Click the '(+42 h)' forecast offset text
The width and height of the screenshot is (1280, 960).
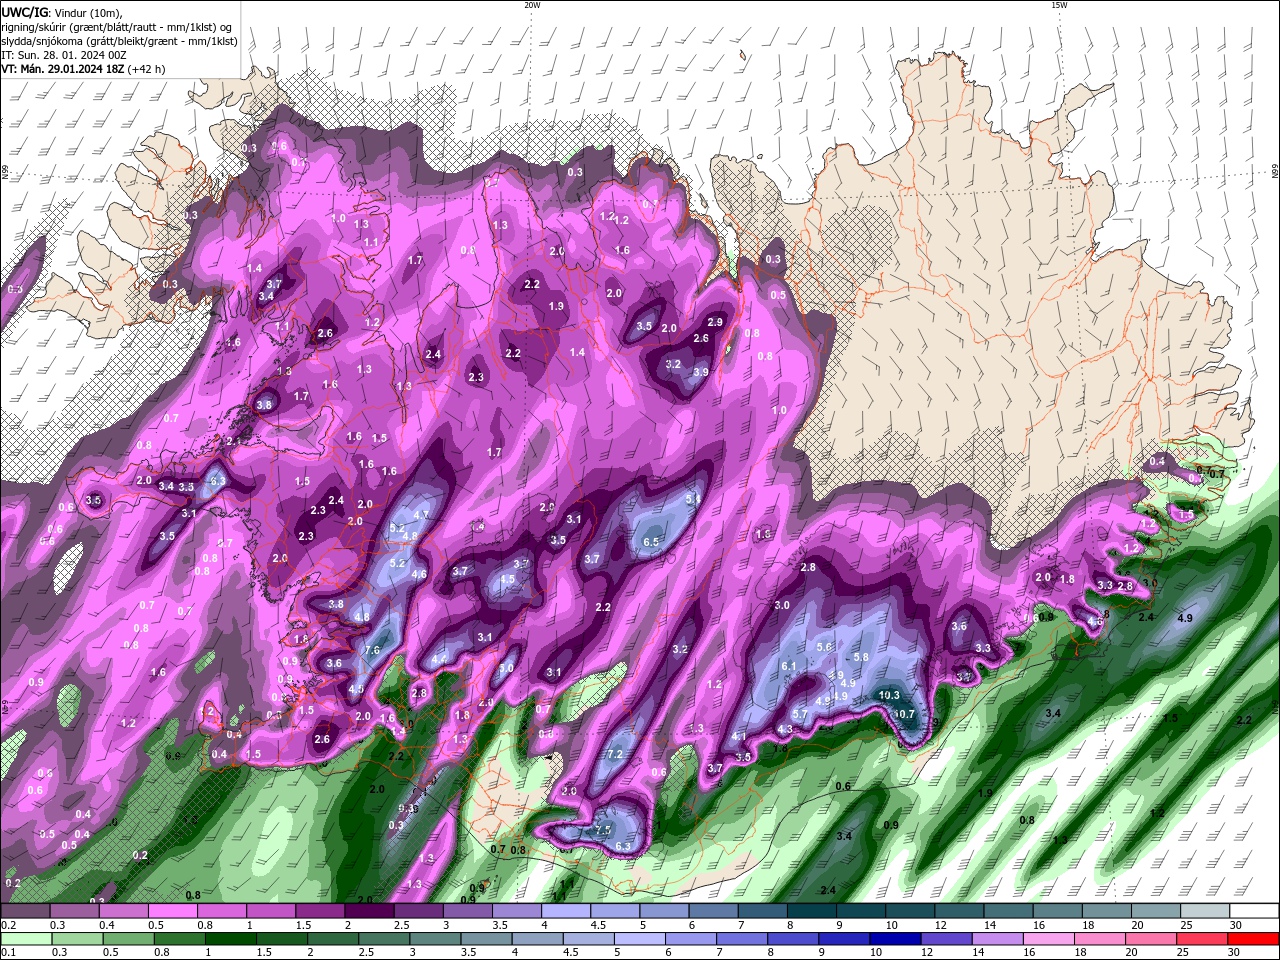(147, 69)
